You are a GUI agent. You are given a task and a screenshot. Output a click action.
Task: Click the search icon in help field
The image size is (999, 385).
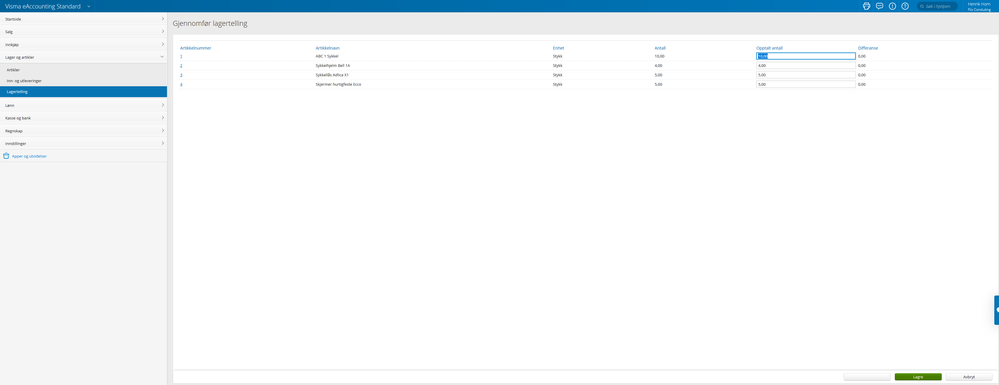[922, 6]
